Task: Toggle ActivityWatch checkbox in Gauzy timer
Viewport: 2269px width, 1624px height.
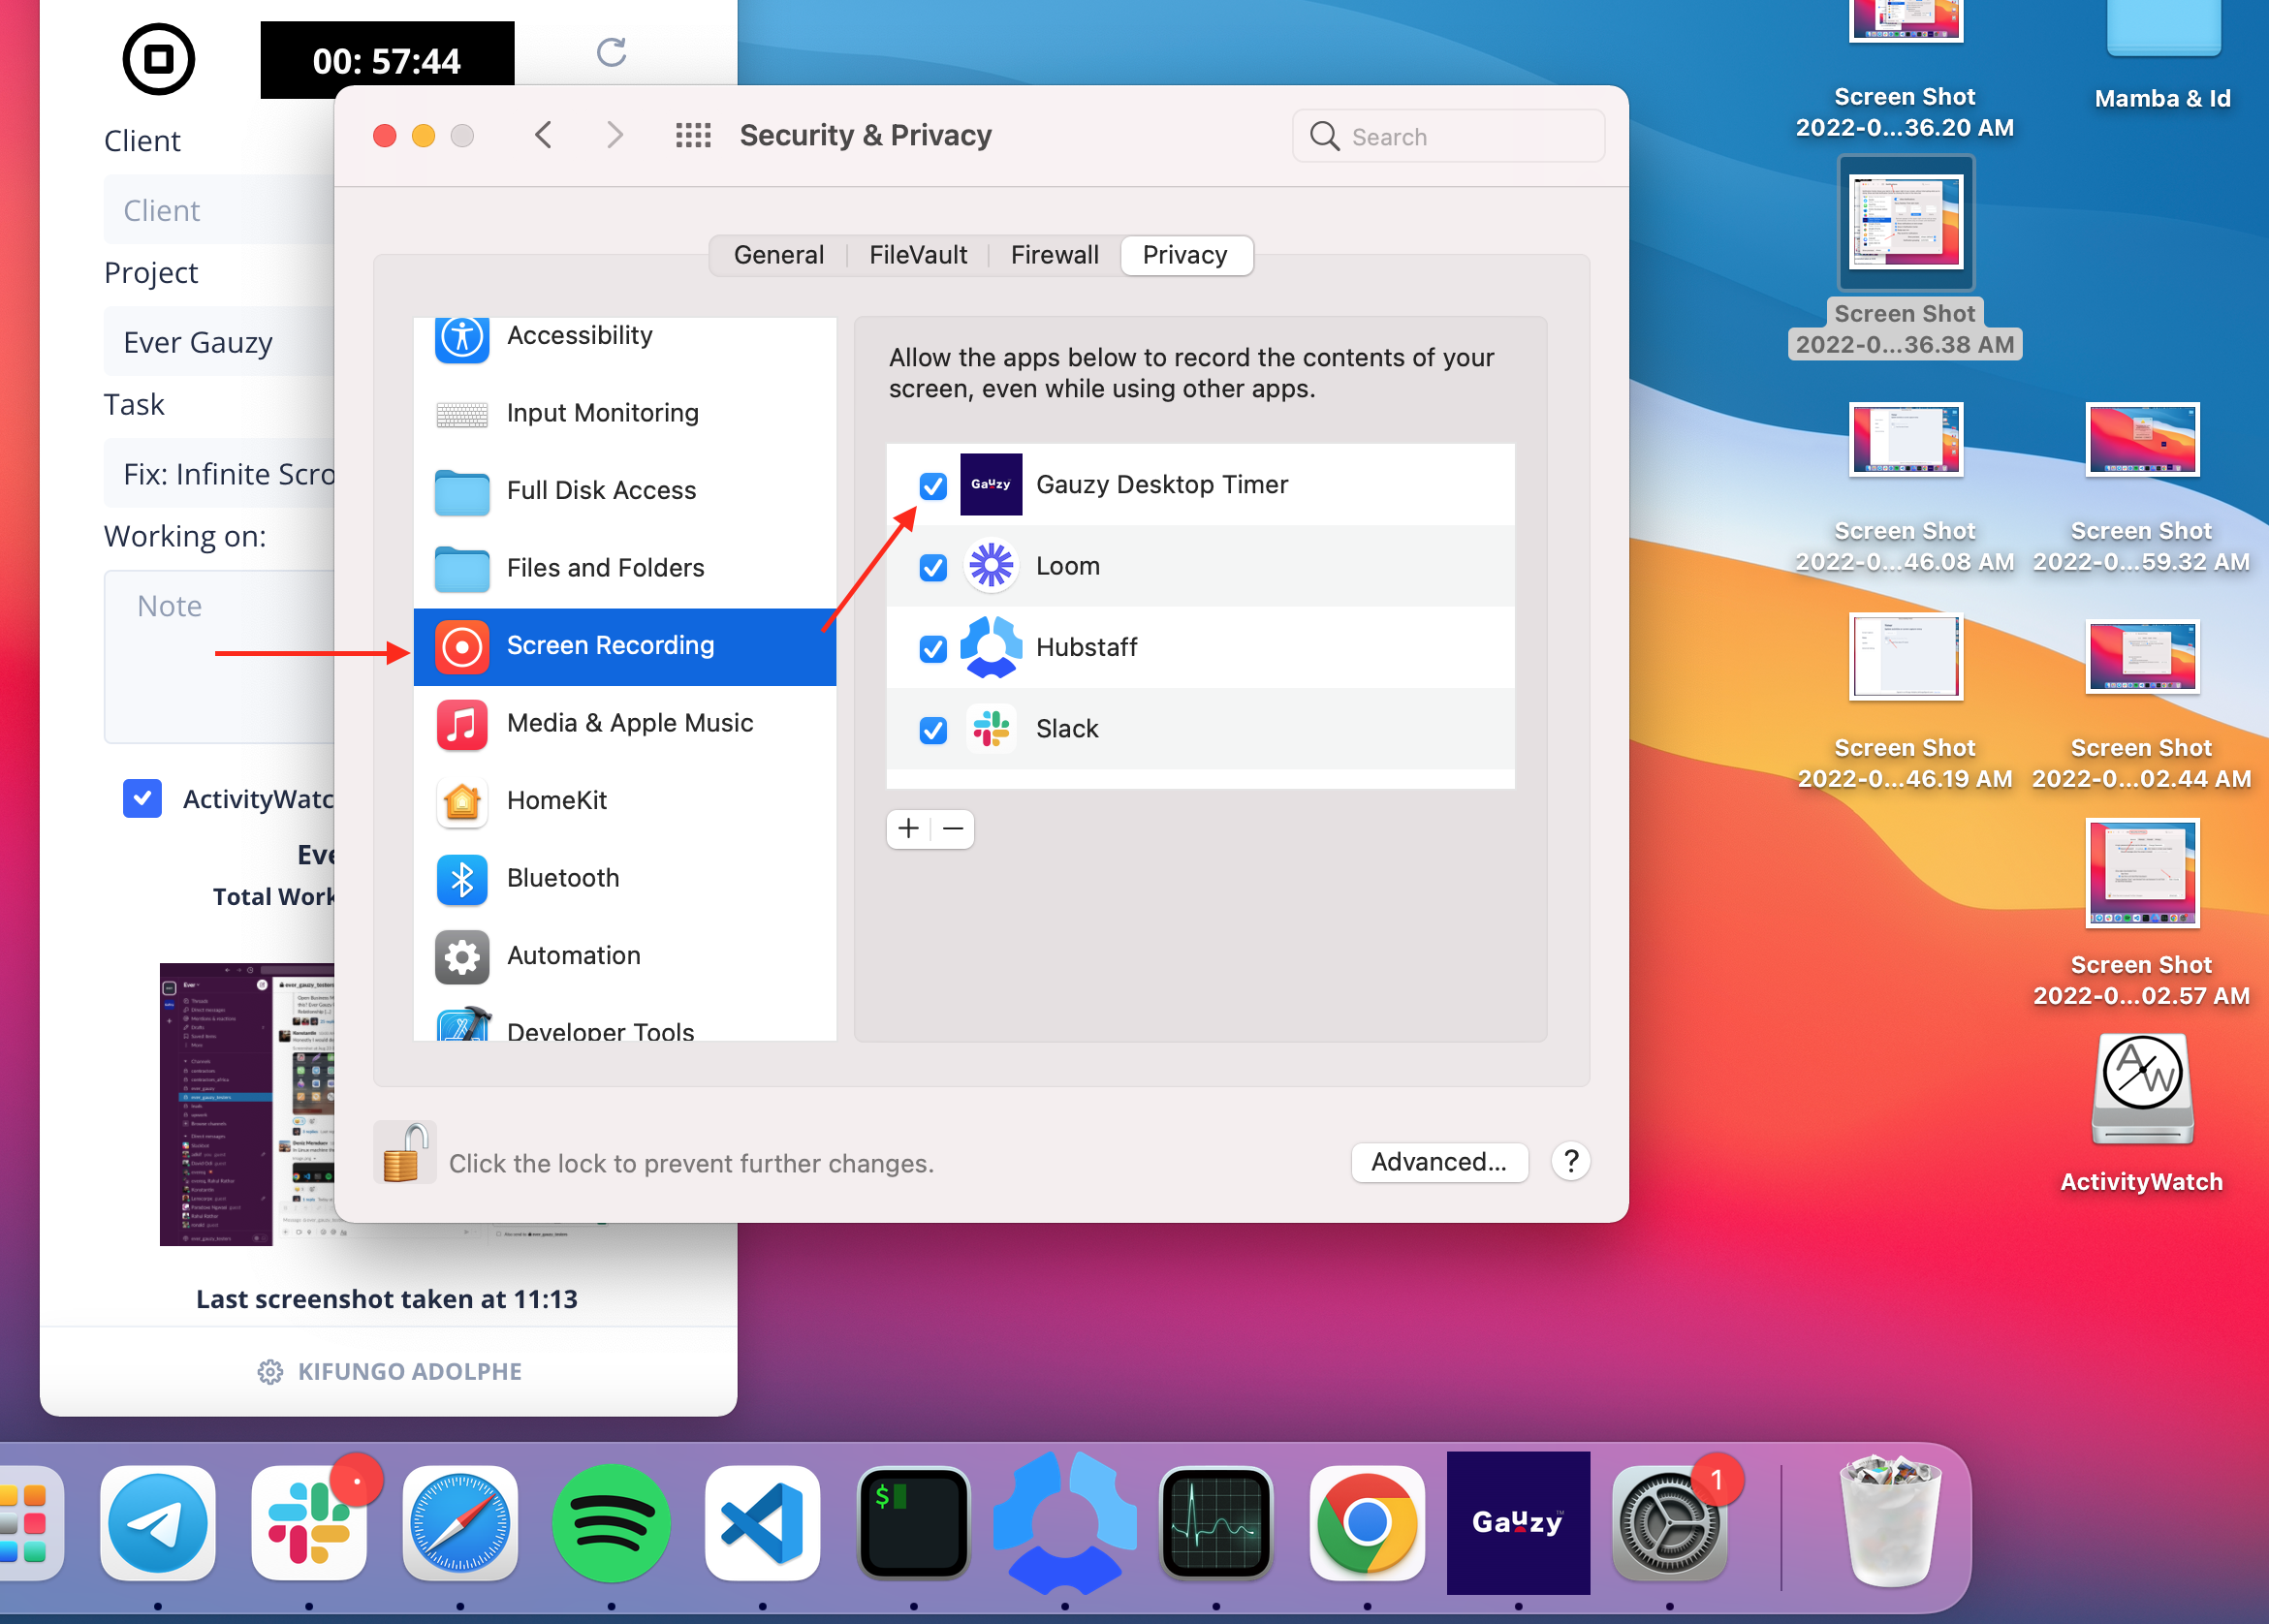Action: click(142, 798)
